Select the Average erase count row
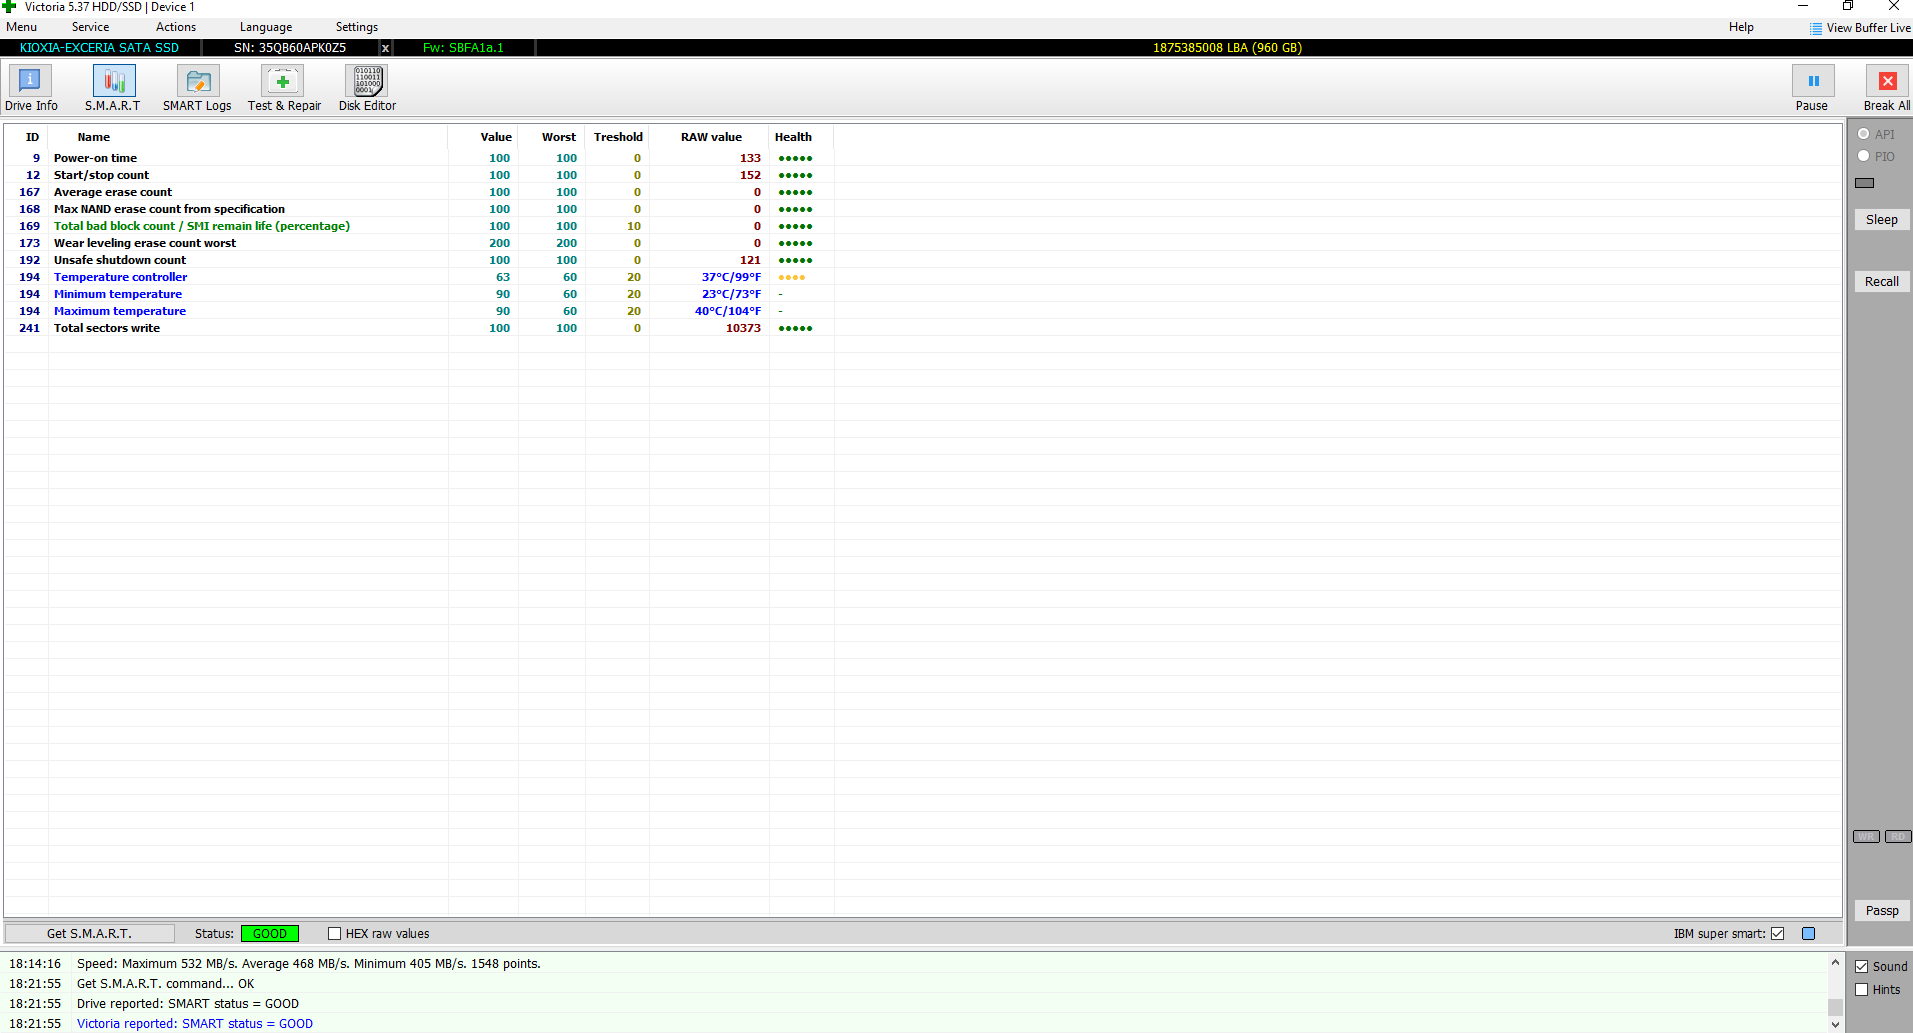This screenshot has height=1033, width=1913. (x=419, y=192)
